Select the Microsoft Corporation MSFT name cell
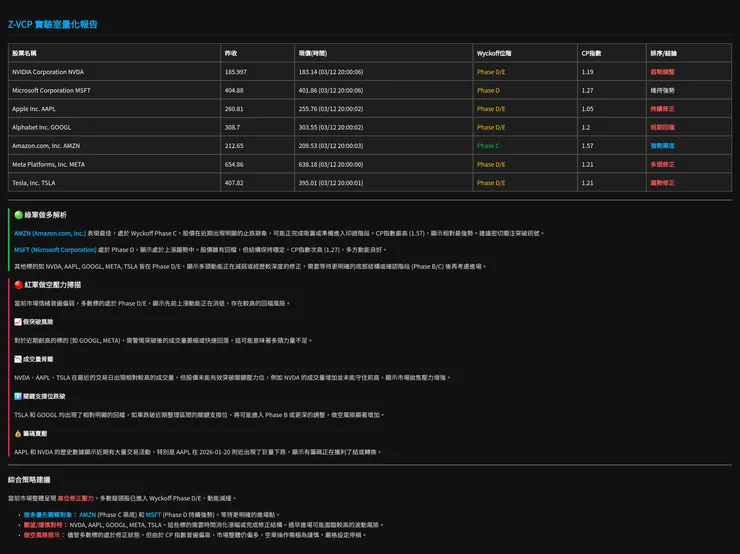Image resolution: width=740 pixels, height=554 pixels. [x=114, y=90]
